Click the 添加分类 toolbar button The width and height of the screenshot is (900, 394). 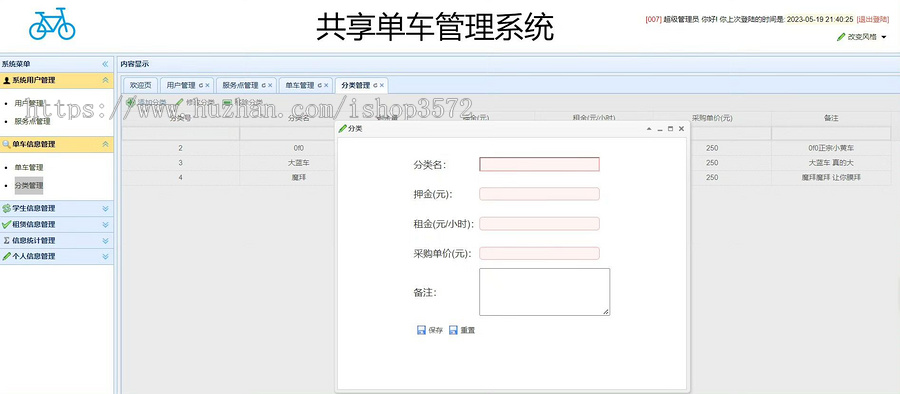146,102
